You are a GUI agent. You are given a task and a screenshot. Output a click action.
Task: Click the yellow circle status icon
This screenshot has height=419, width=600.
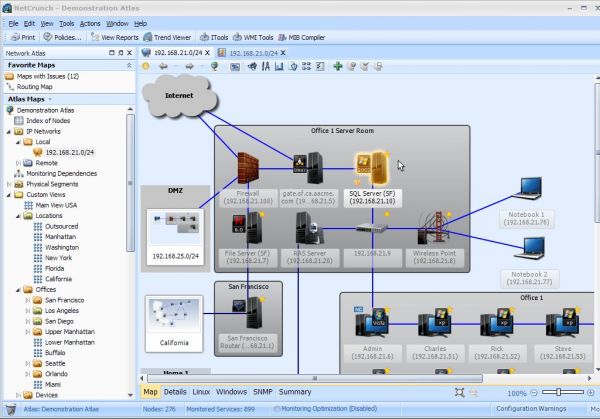(x=146, y=66)
